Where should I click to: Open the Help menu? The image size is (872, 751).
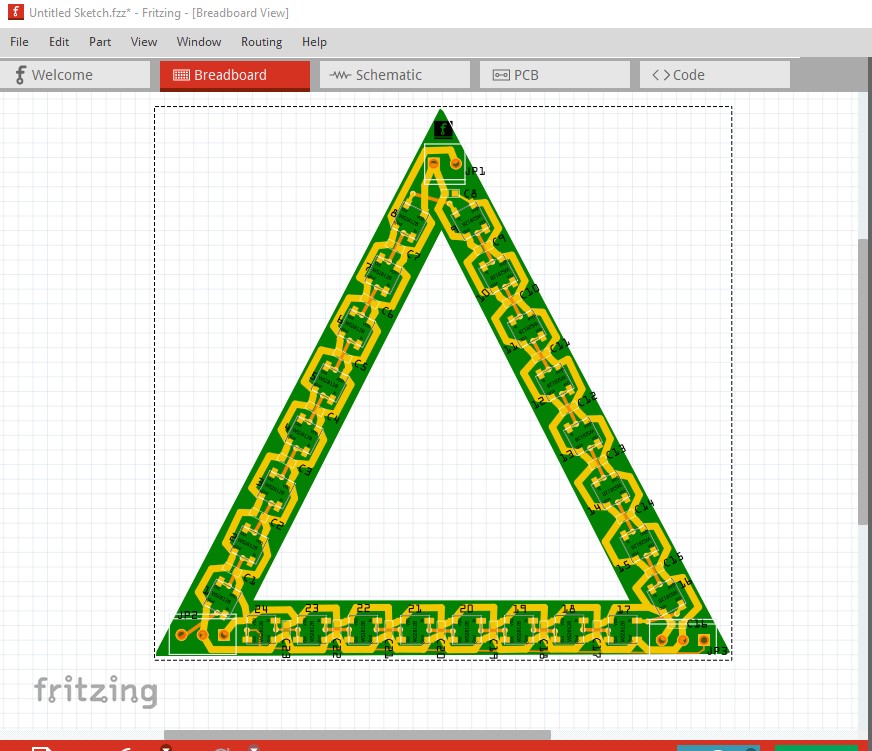click(x=314, y=42)
